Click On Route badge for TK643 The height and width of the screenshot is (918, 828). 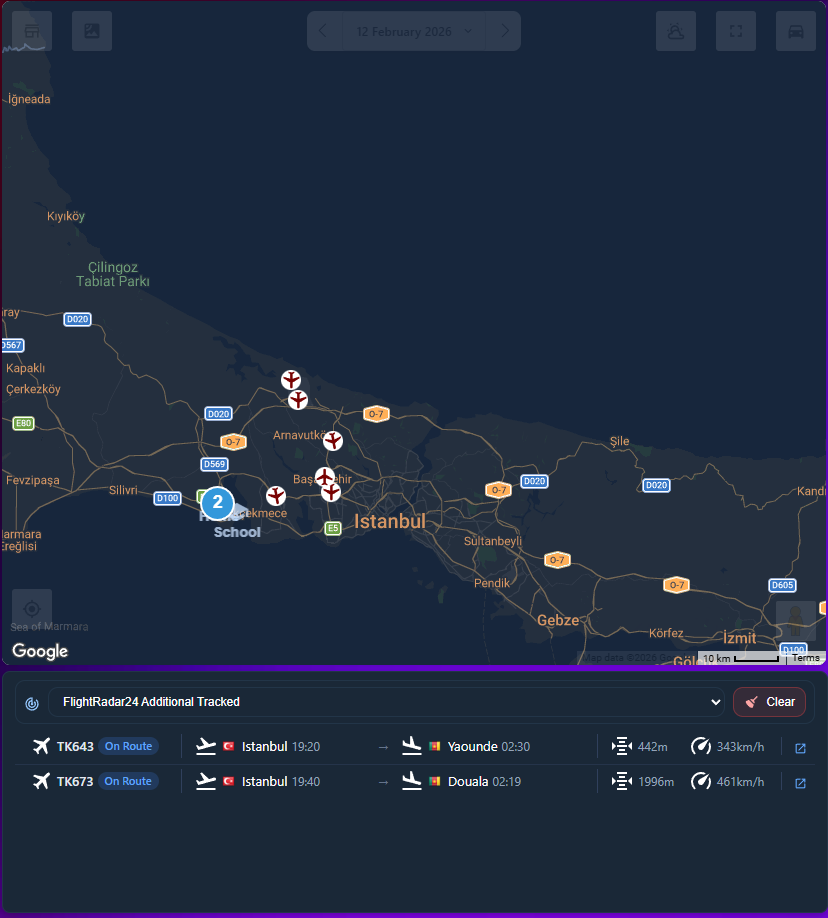[128, 746]
